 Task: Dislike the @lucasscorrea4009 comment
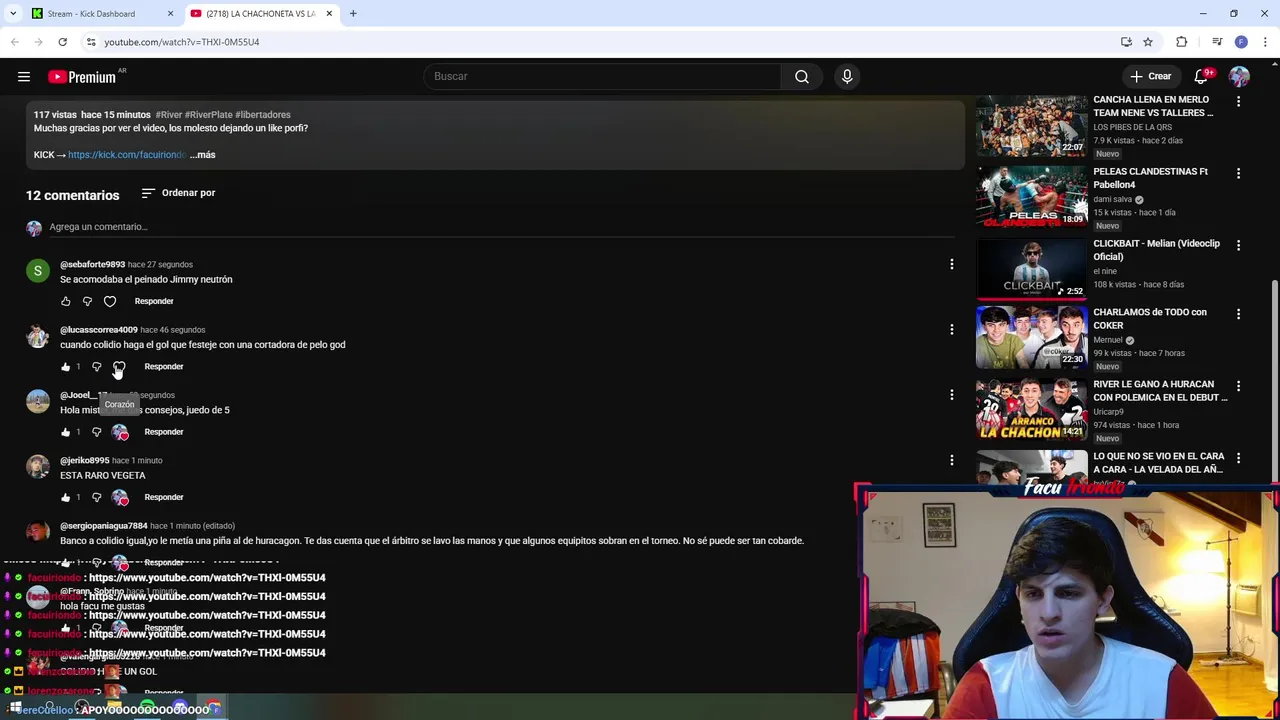pos(97,367)
